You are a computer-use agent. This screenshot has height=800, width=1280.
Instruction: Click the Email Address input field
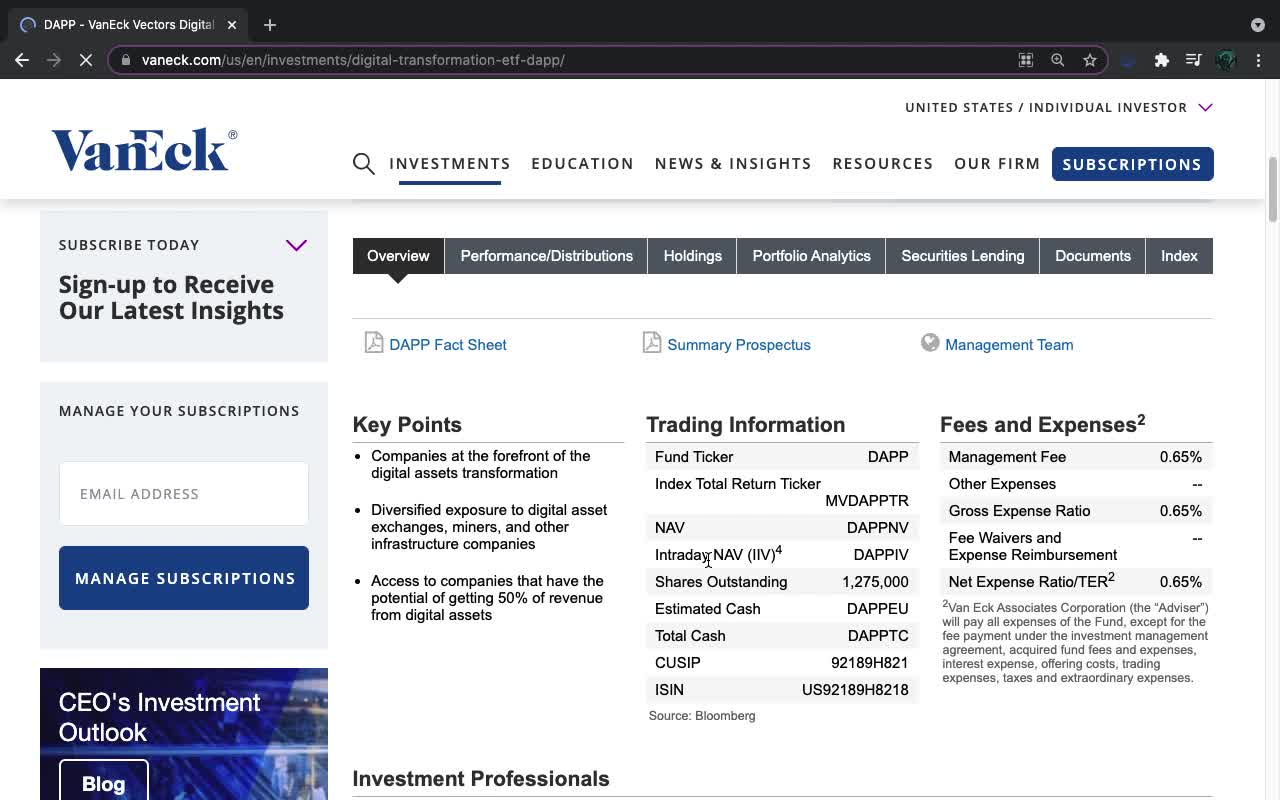[184, 494]
